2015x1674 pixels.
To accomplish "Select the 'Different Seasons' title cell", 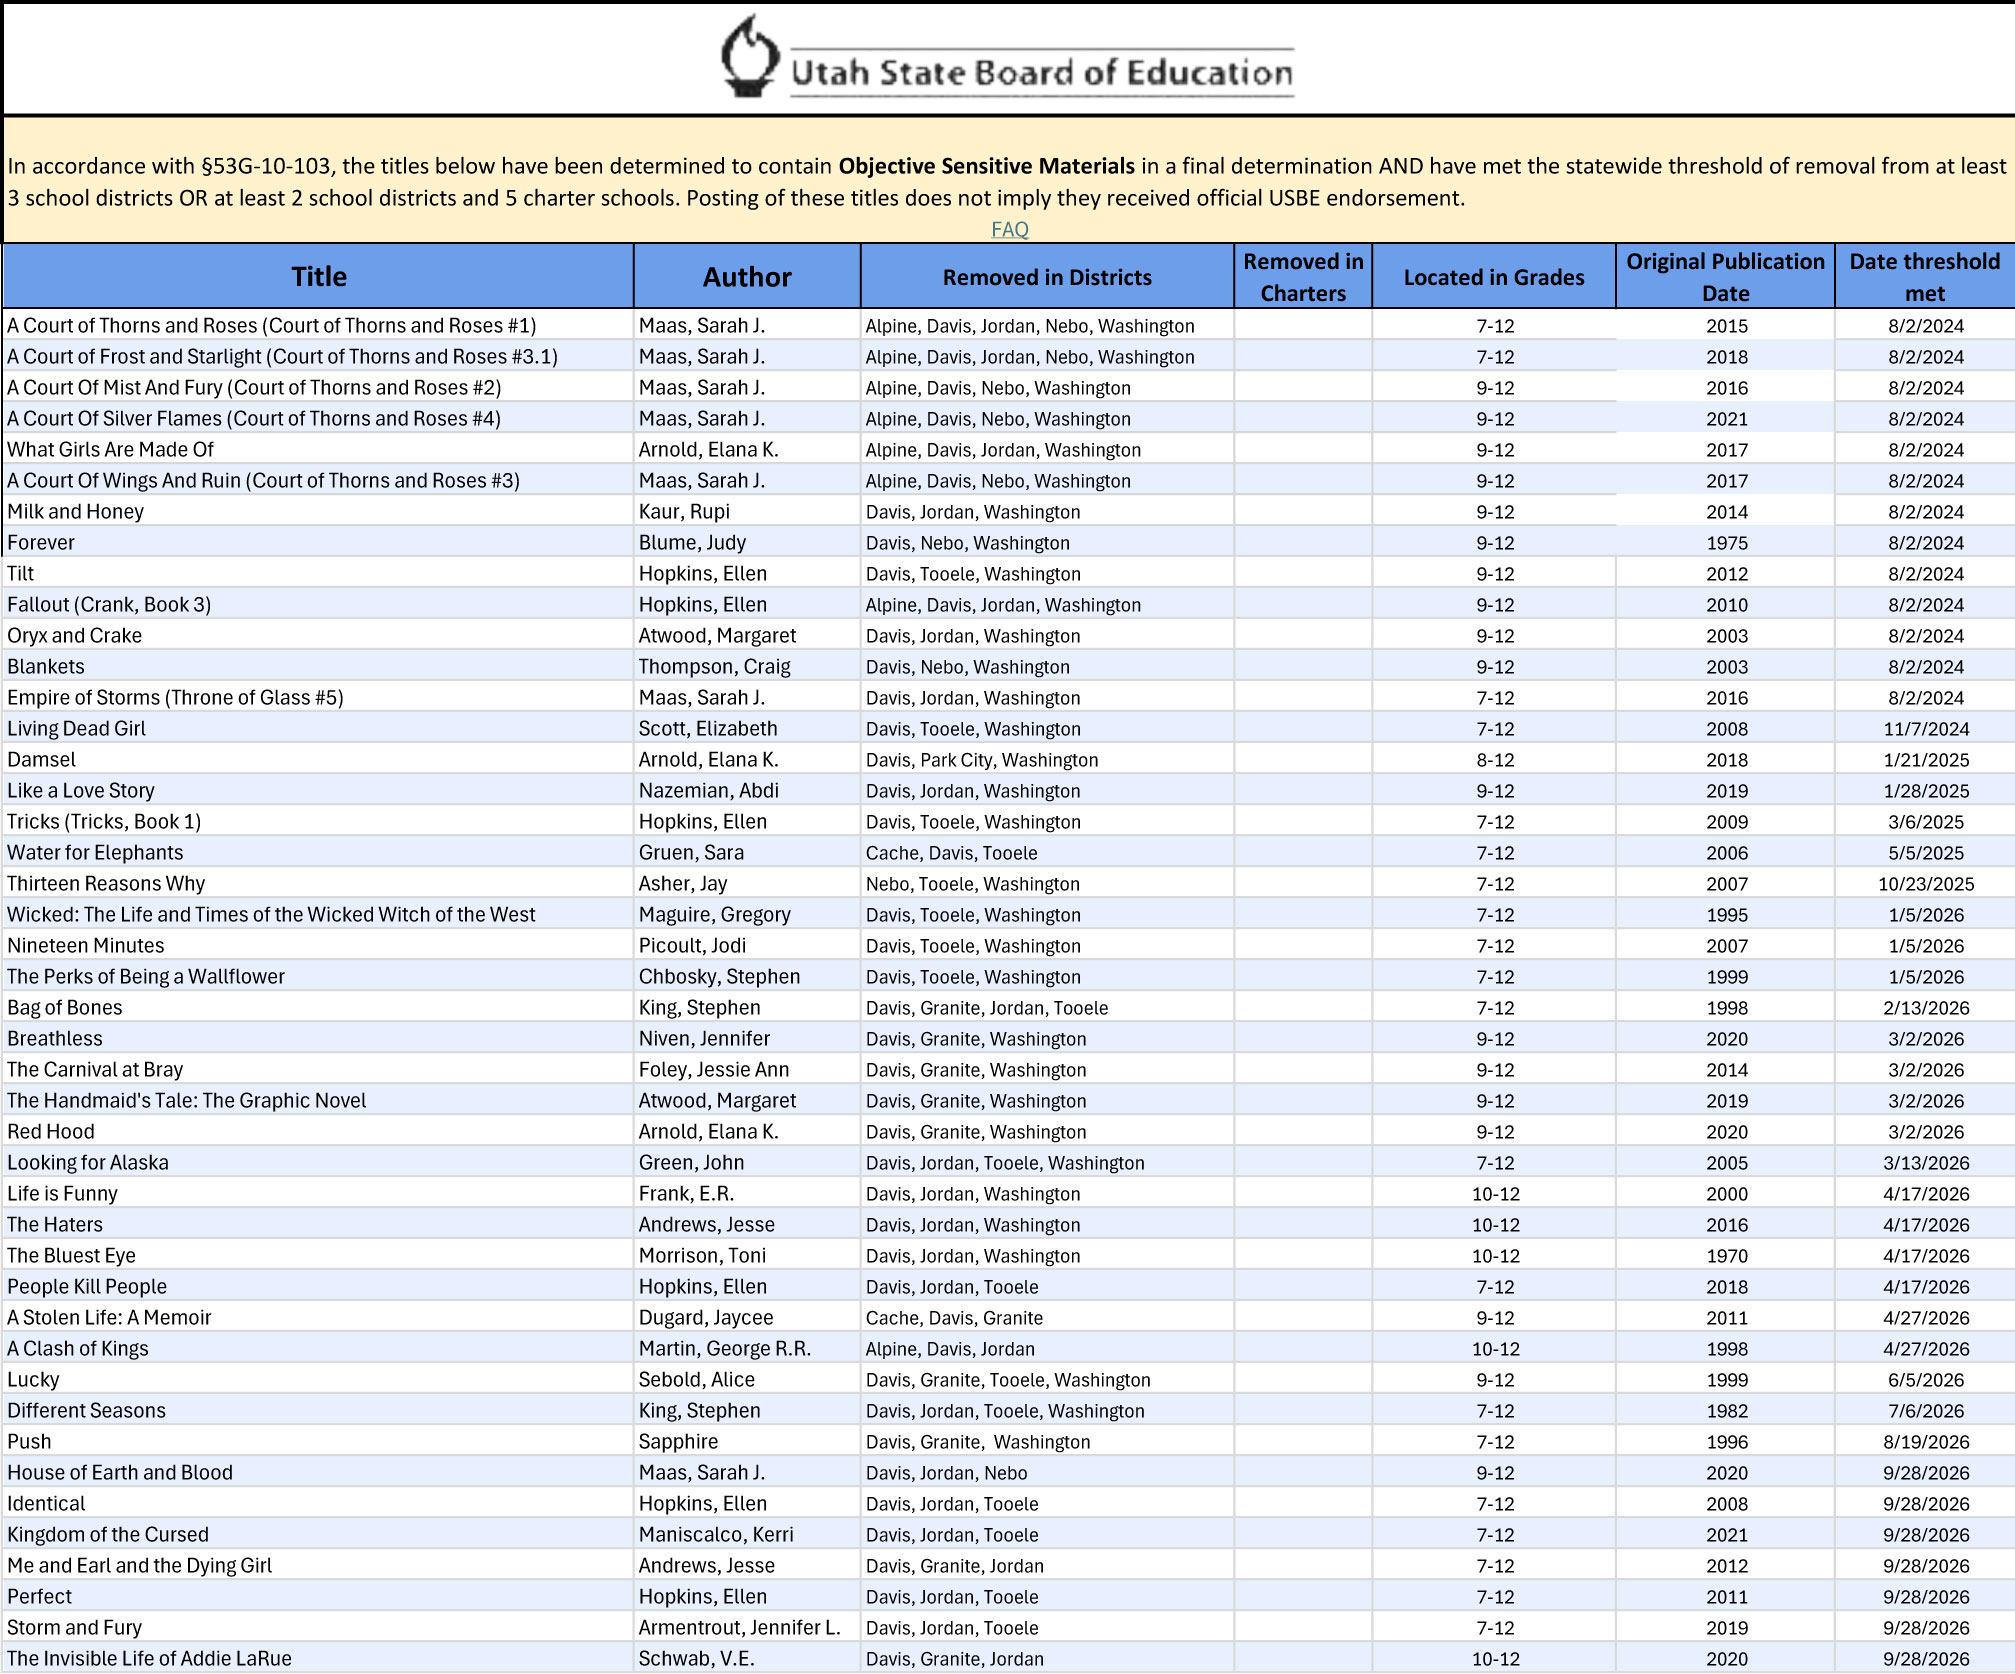I will click(x=318, y=1411).
